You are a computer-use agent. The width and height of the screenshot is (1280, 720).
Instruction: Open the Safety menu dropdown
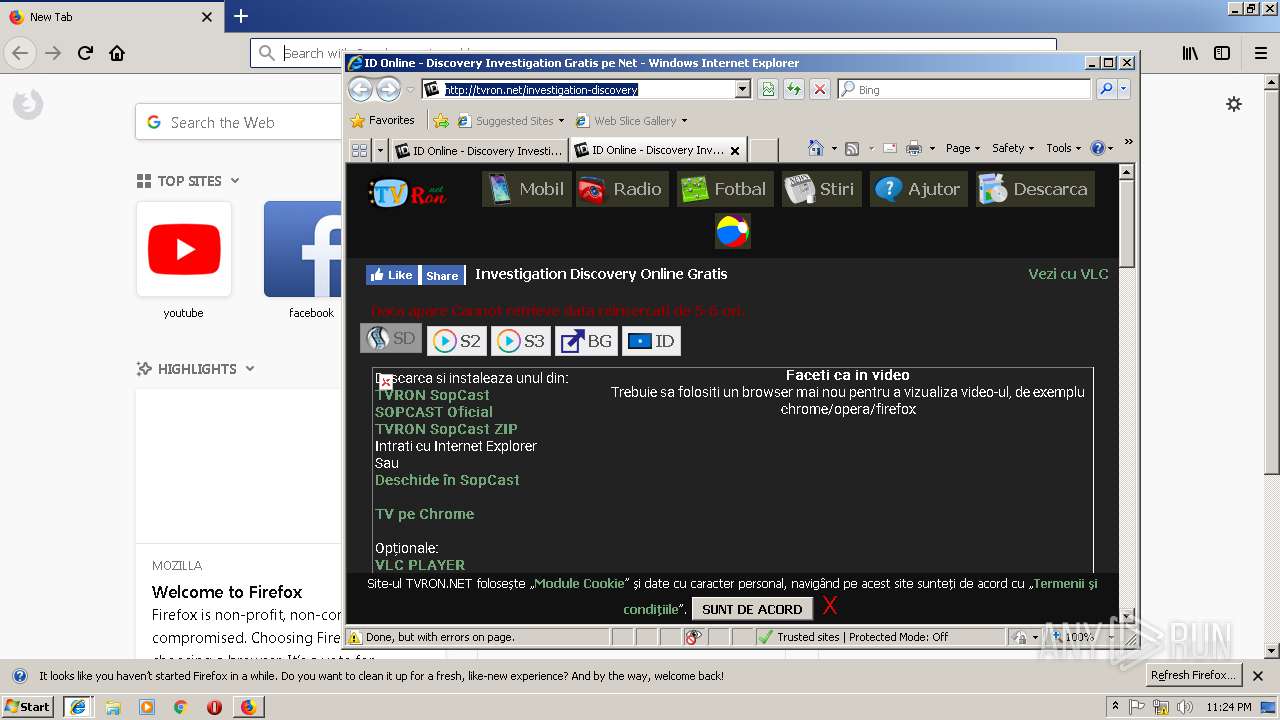tap(1013, 148)
